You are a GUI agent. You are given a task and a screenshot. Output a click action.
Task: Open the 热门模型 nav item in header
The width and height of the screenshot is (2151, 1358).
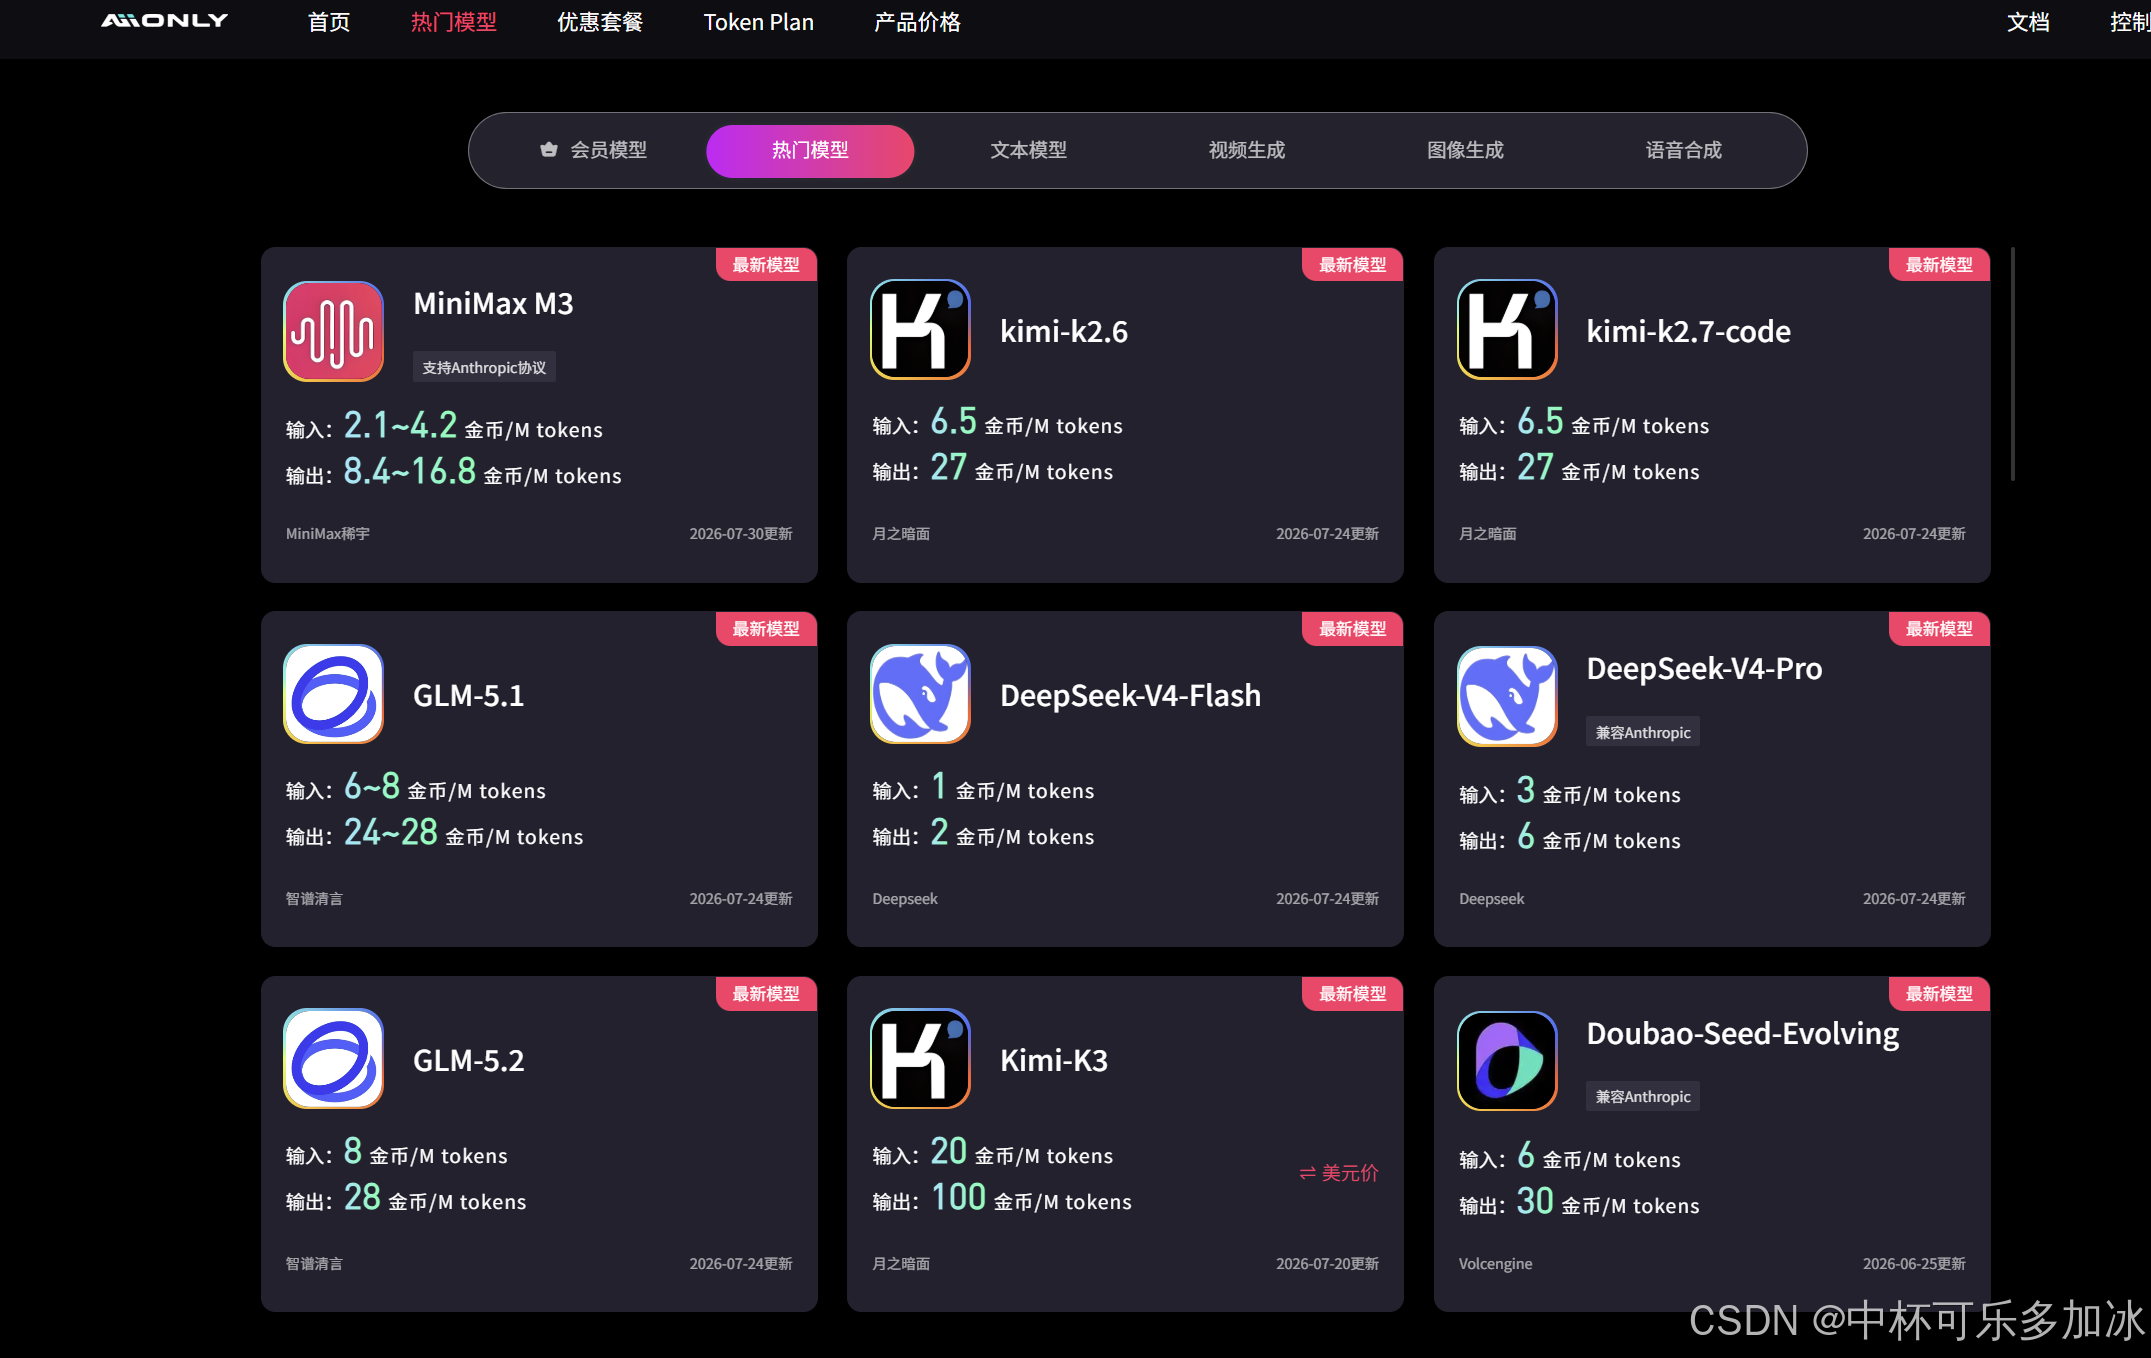point(454,22)
